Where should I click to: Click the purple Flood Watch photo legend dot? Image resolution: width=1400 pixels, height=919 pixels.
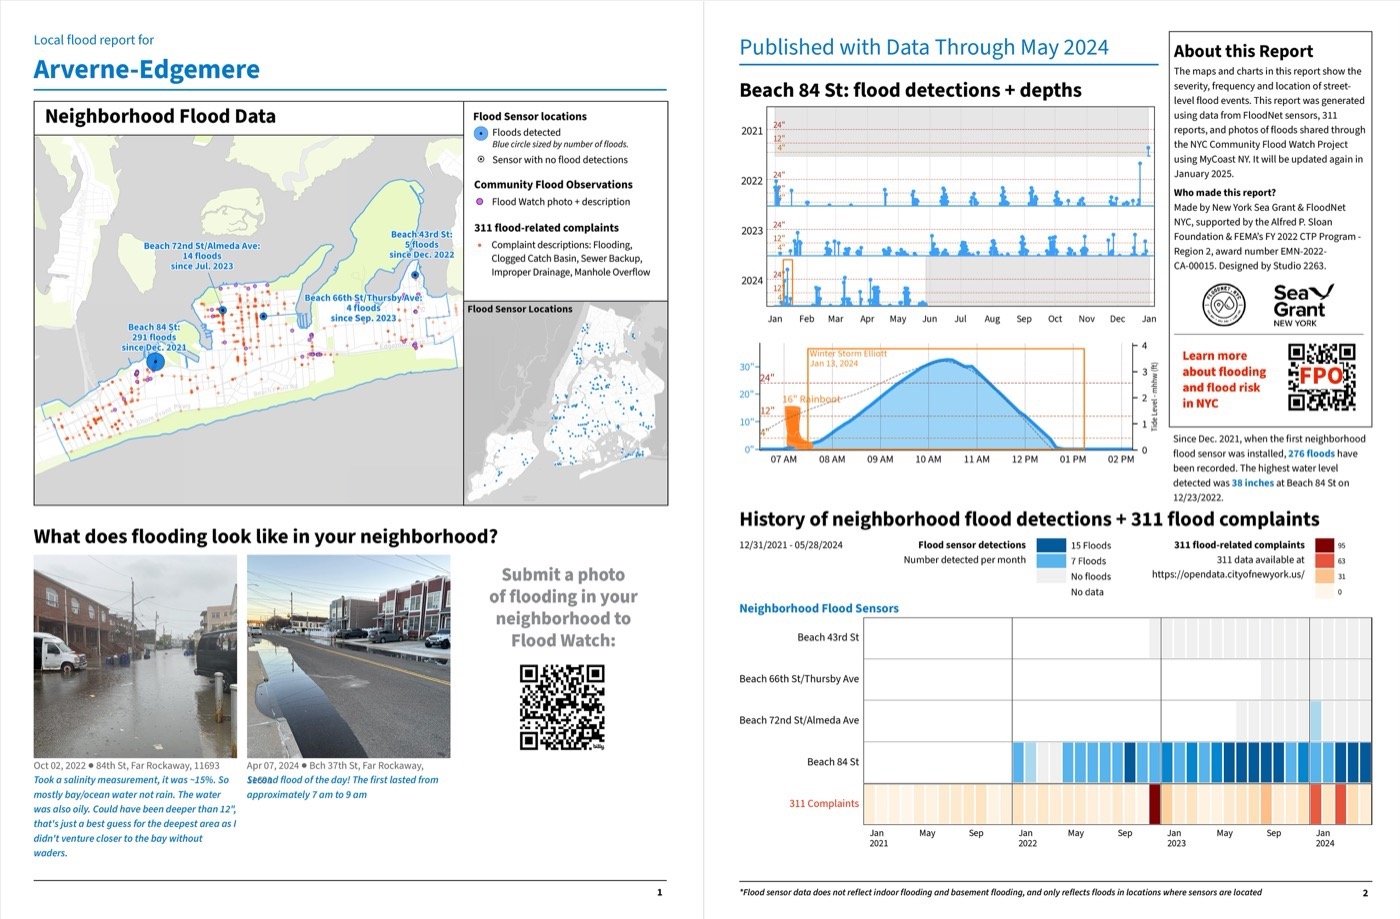click(480, 202)
